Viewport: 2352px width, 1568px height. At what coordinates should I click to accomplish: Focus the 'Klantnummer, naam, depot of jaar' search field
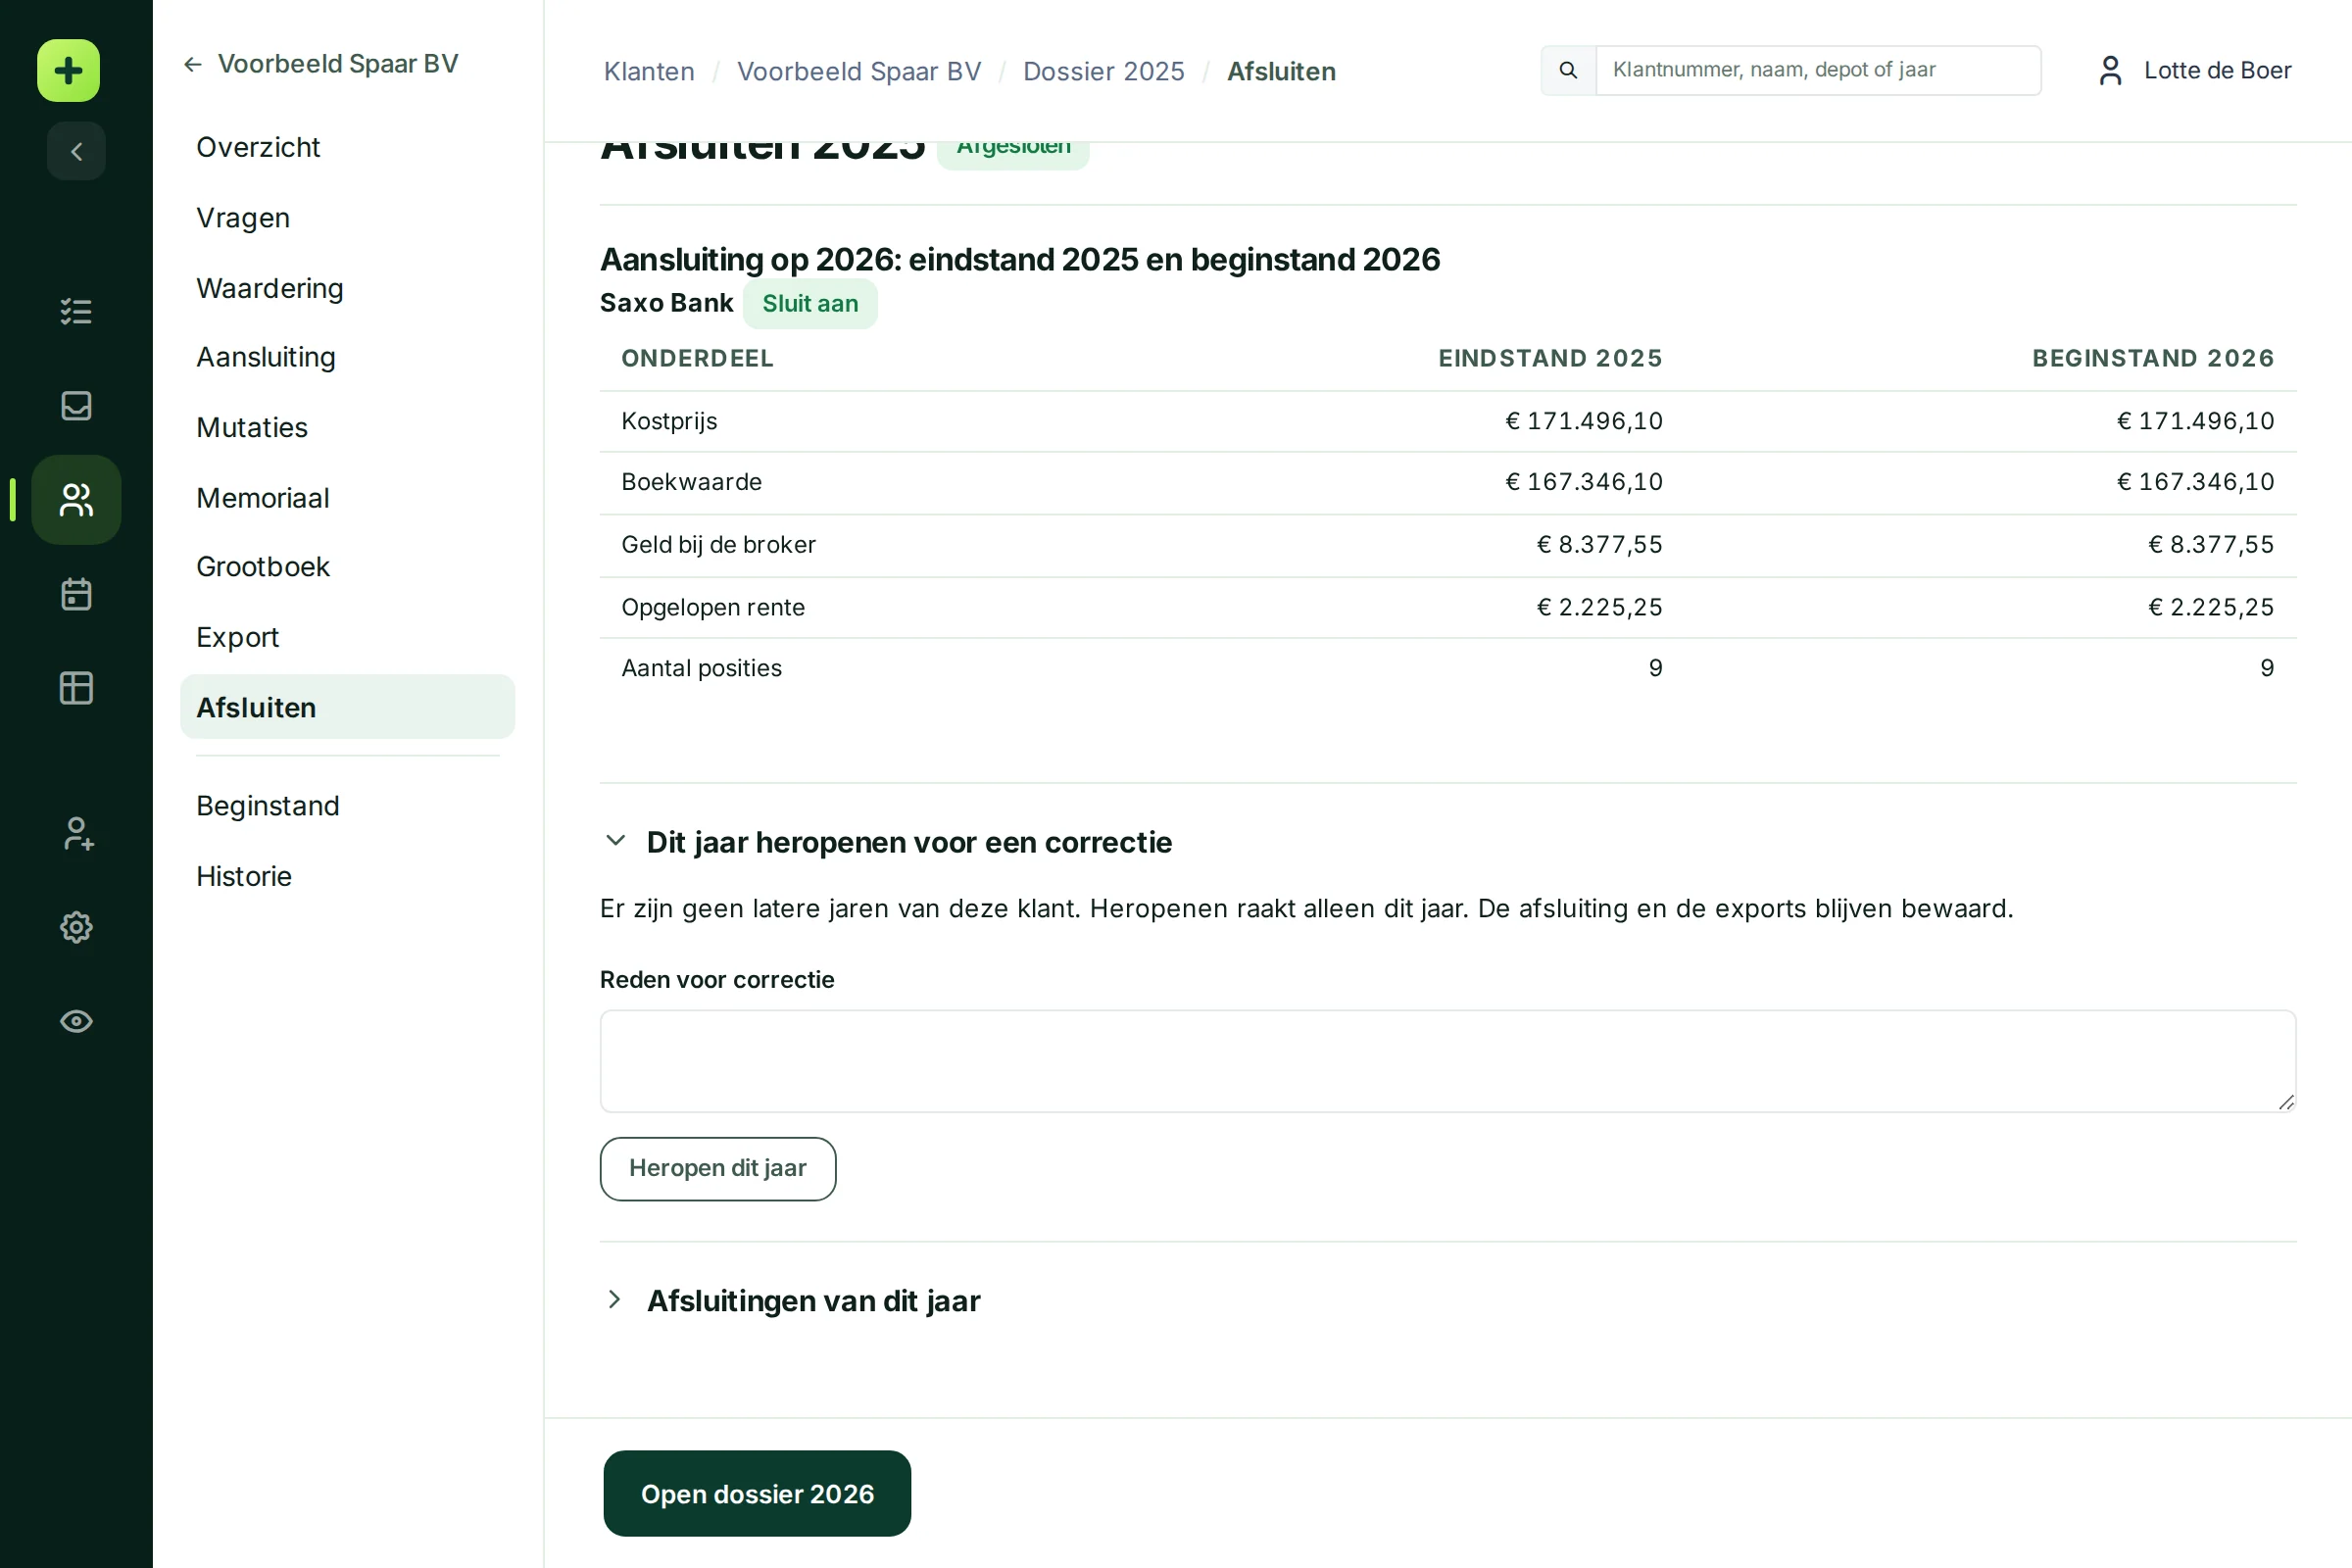1817,70
